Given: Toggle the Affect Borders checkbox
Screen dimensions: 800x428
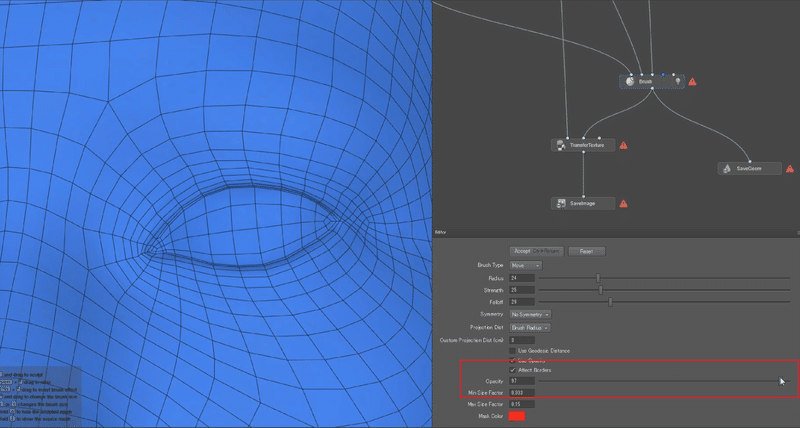Looking at the screenshot, I should [x=513, y=370].
